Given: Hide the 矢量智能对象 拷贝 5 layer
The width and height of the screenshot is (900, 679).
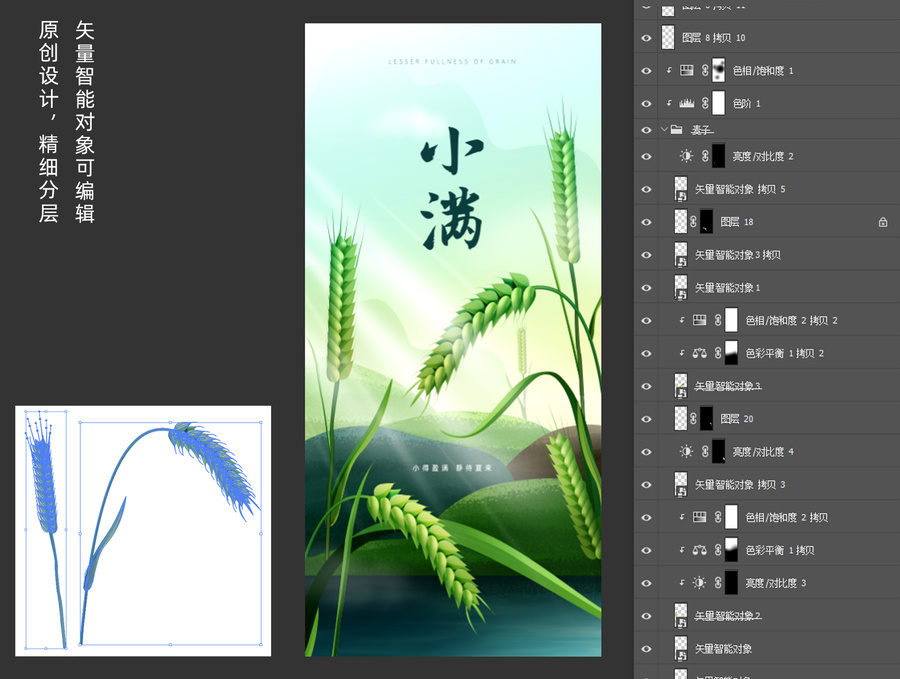Looking at the screenshot, I should (x=646, y=189).
